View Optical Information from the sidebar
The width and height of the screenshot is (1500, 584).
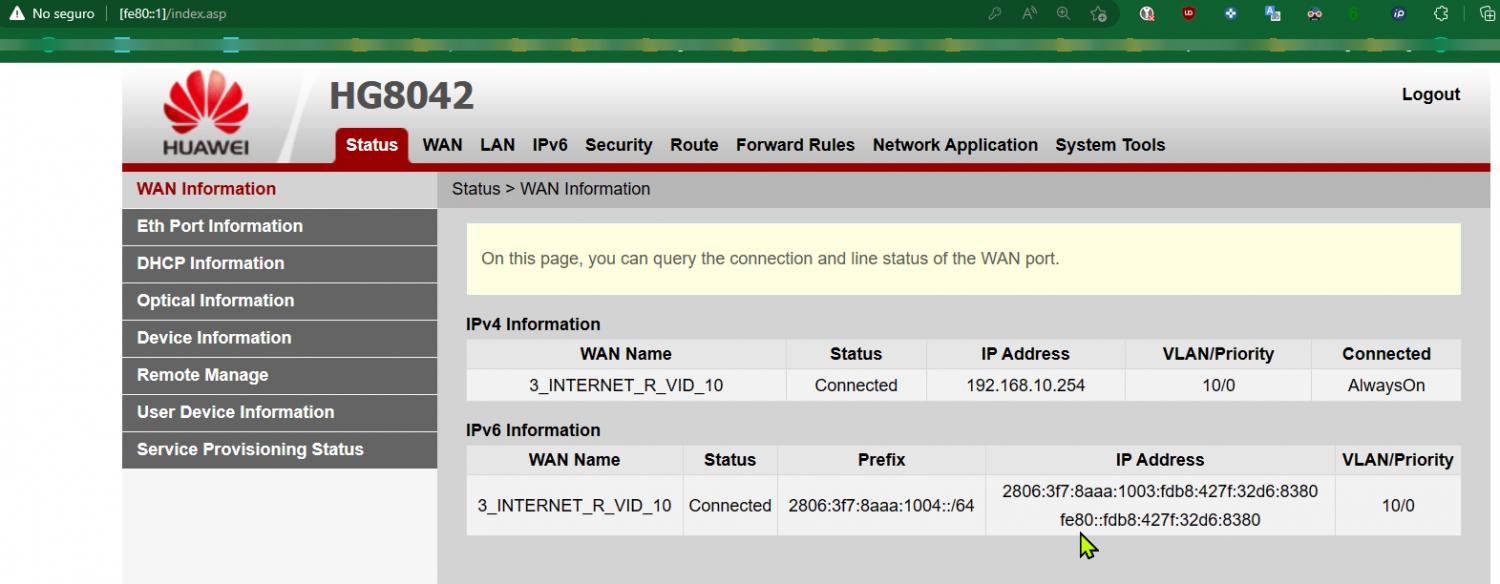(216, 300)
